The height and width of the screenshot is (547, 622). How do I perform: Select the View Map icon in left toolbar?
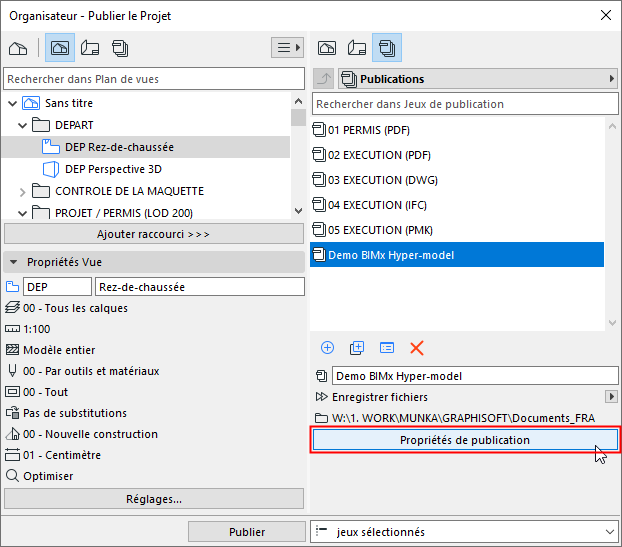tap(60, 48)
